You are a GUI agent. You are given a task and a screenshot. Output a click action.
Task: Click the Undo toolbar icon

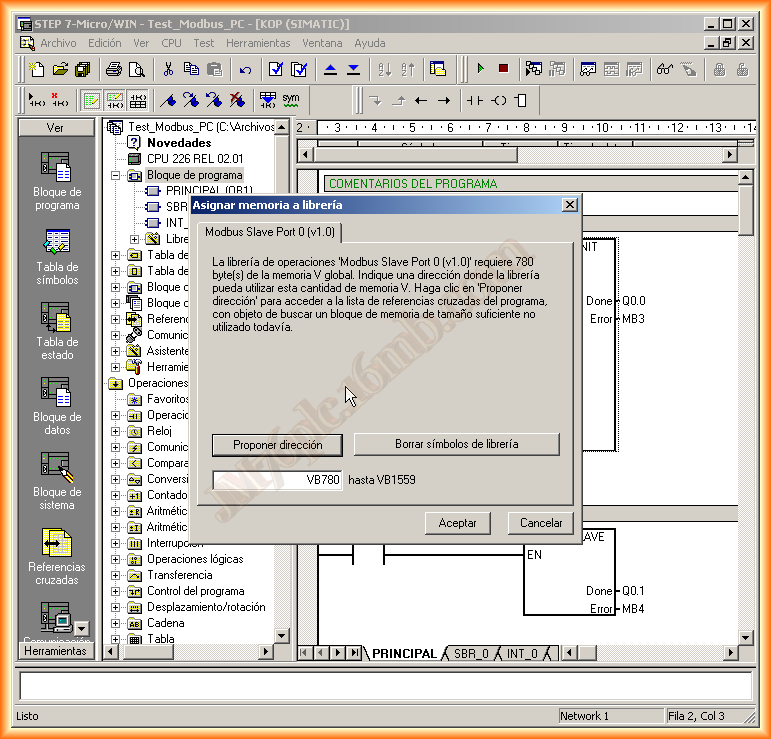[x=245, y=69]
